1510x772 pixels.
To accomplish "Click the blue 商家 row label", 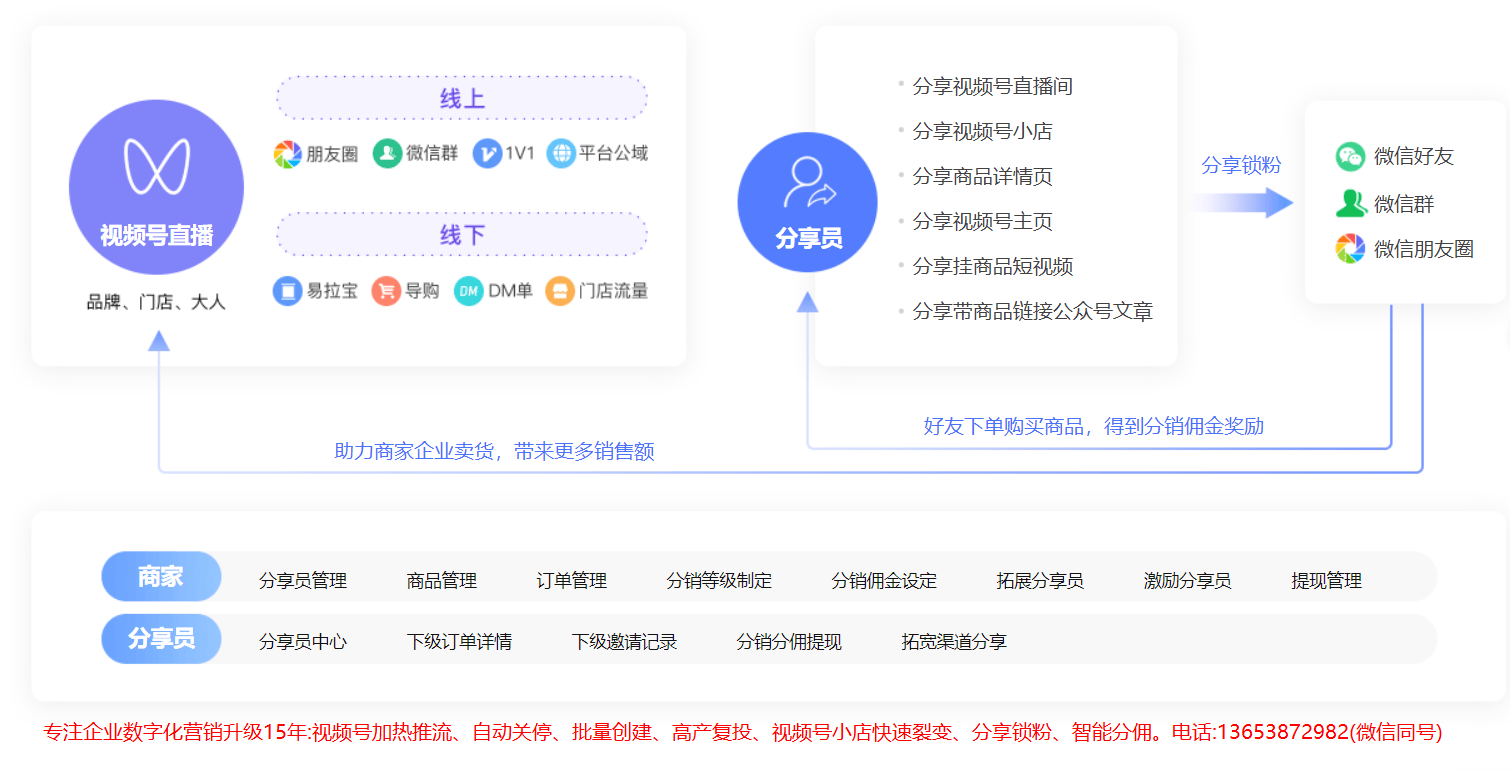I will [161, 577].
